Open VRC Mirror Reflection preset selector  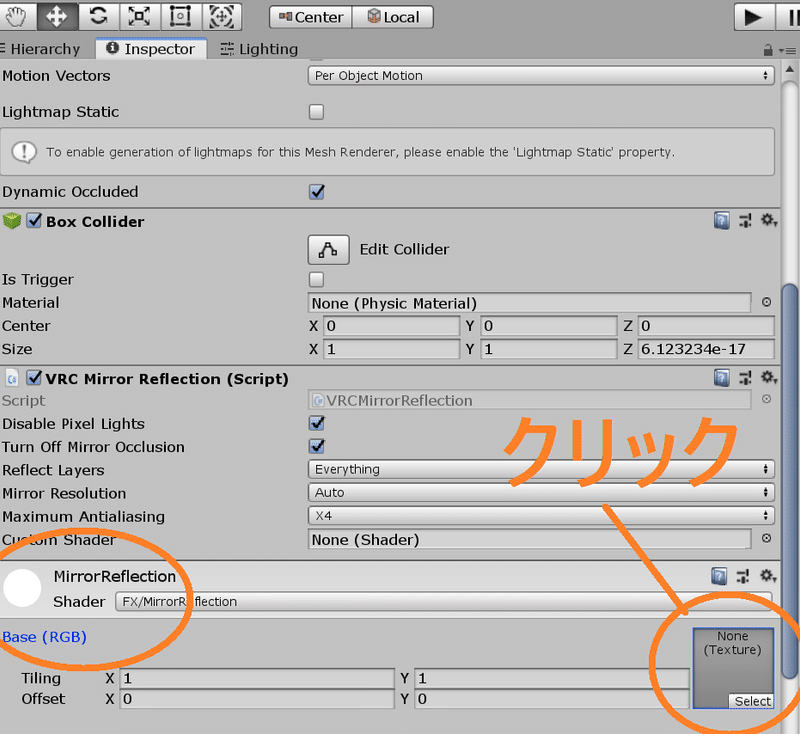pos(745,377)
